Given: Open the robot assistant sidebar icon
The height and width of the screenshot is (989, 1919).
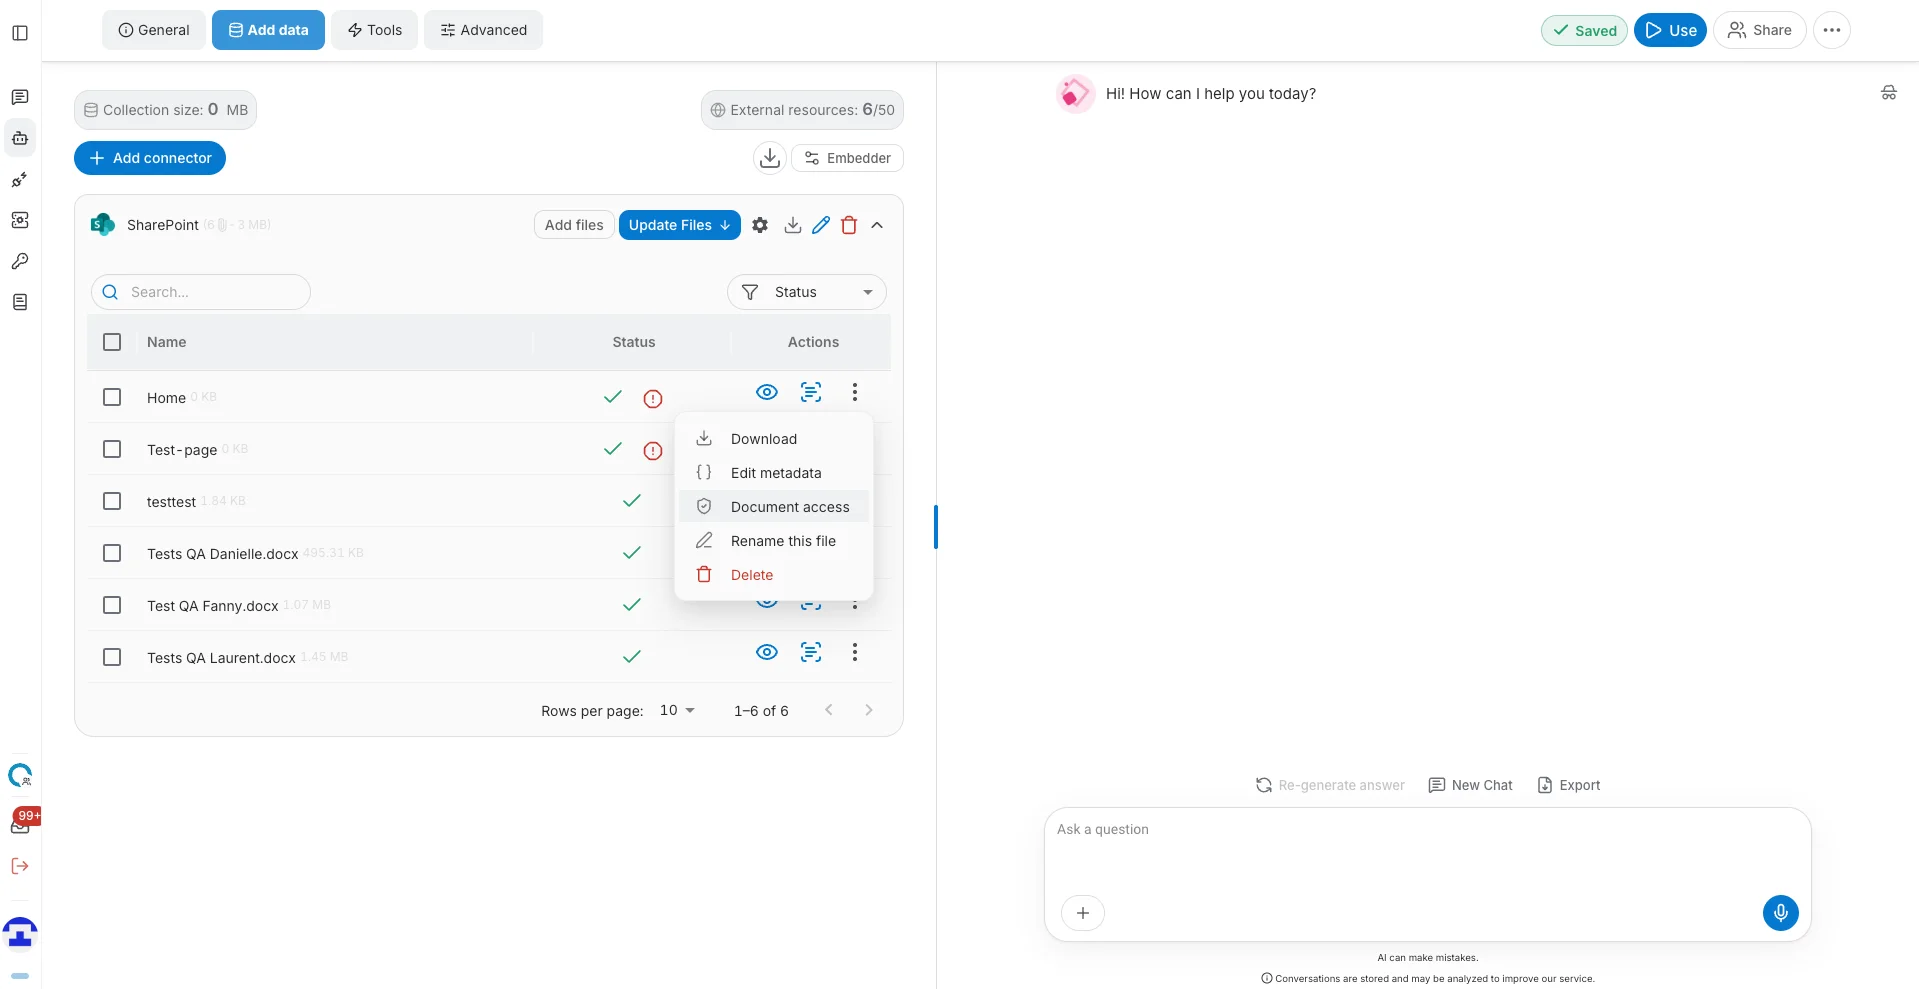Looking at the screenshot, I should pyautogui.click(x=20, y=138).
